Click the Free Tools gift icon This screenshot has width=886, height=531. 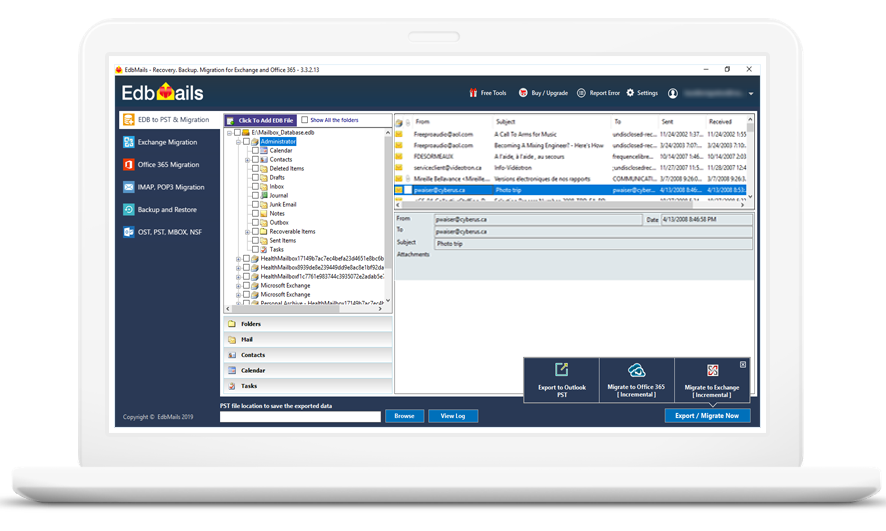coord(473,93)
